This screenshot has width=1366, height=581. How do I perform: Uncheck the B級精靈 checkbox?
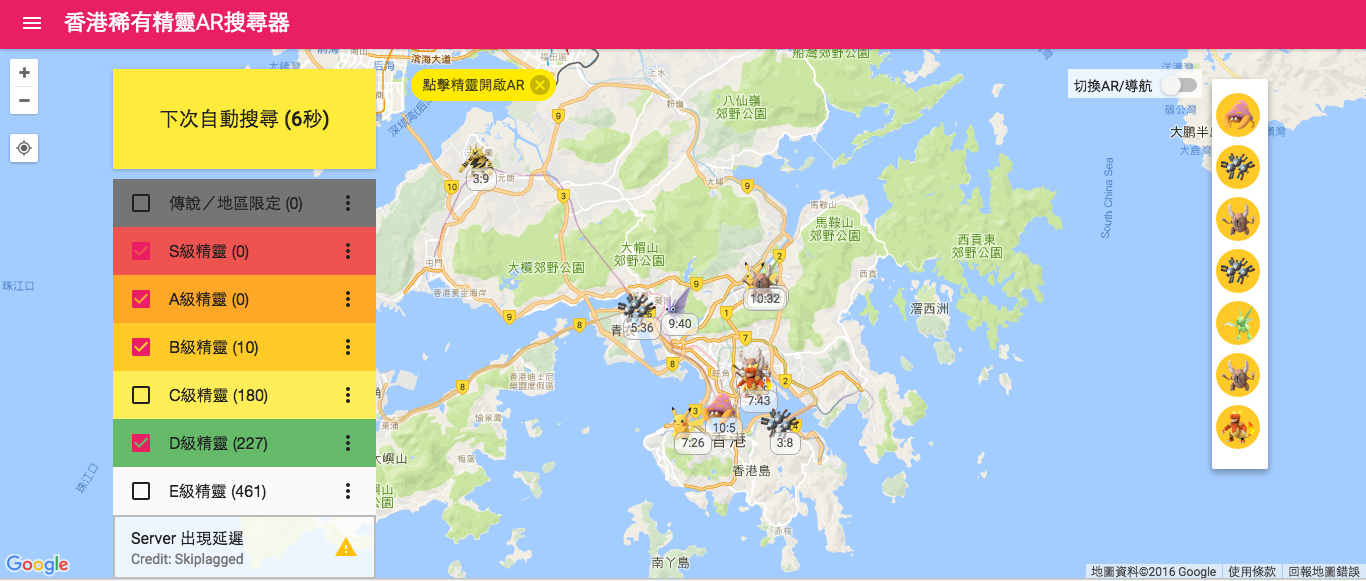(141, 347)
